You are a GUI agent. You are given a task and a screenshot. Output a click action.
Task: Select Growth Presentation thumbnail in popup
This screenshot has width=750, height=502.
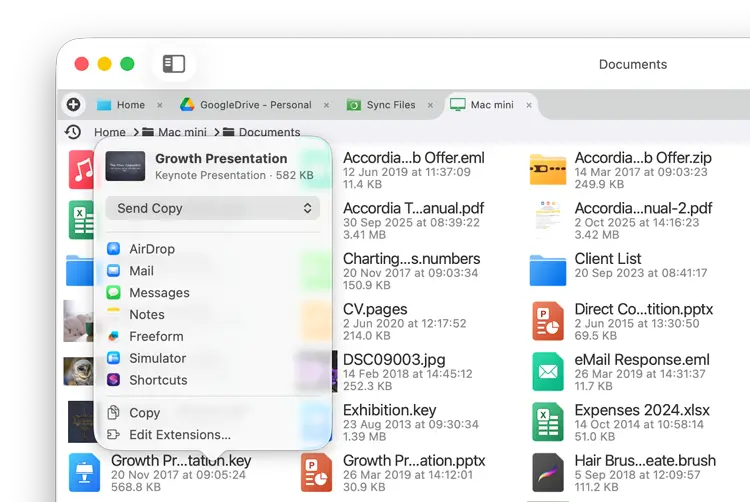(x=125, y=166)
